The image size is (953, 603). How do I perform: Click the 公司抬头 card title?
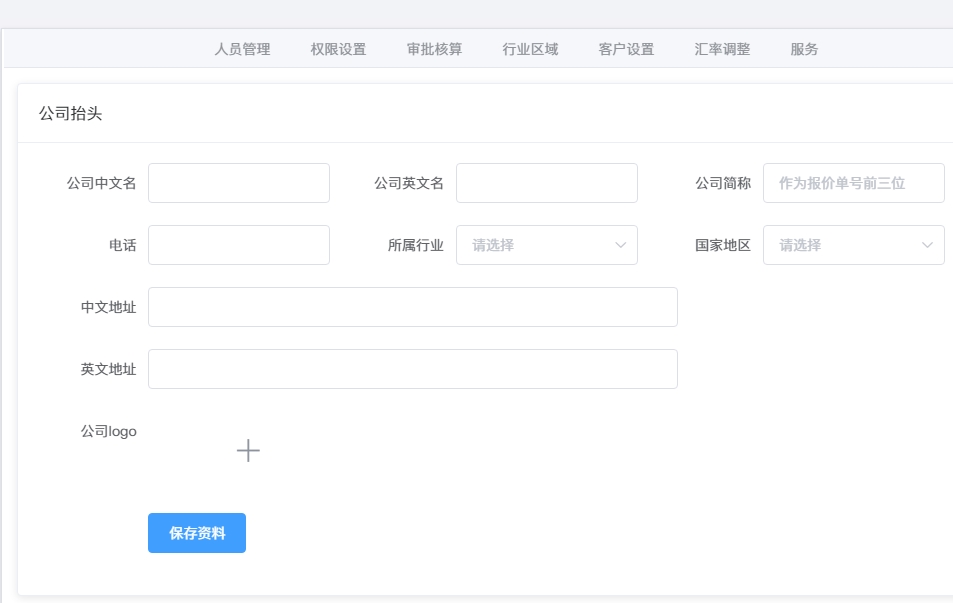(70, 114)
